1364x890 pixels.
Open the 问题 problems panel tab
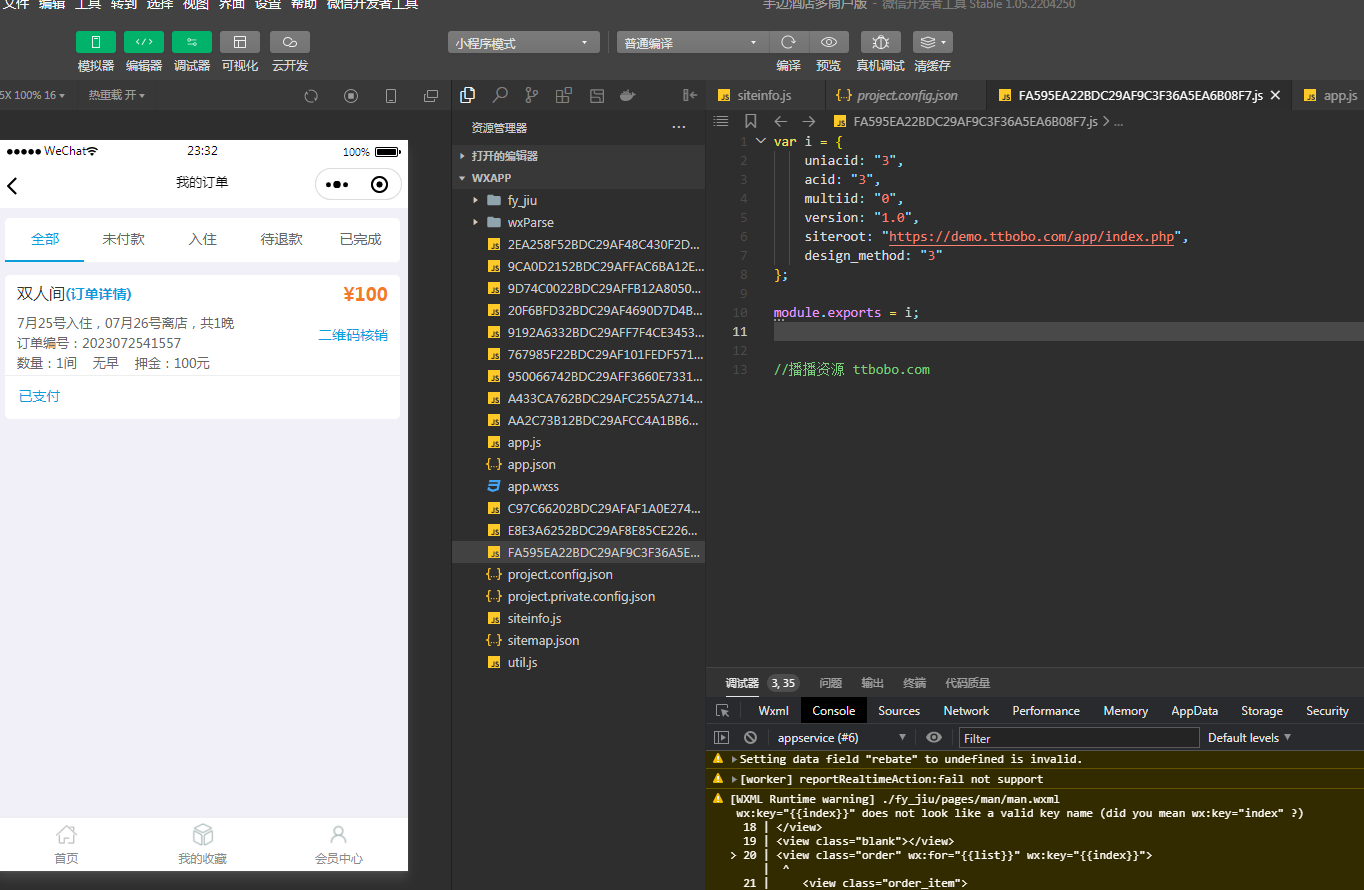831,683
